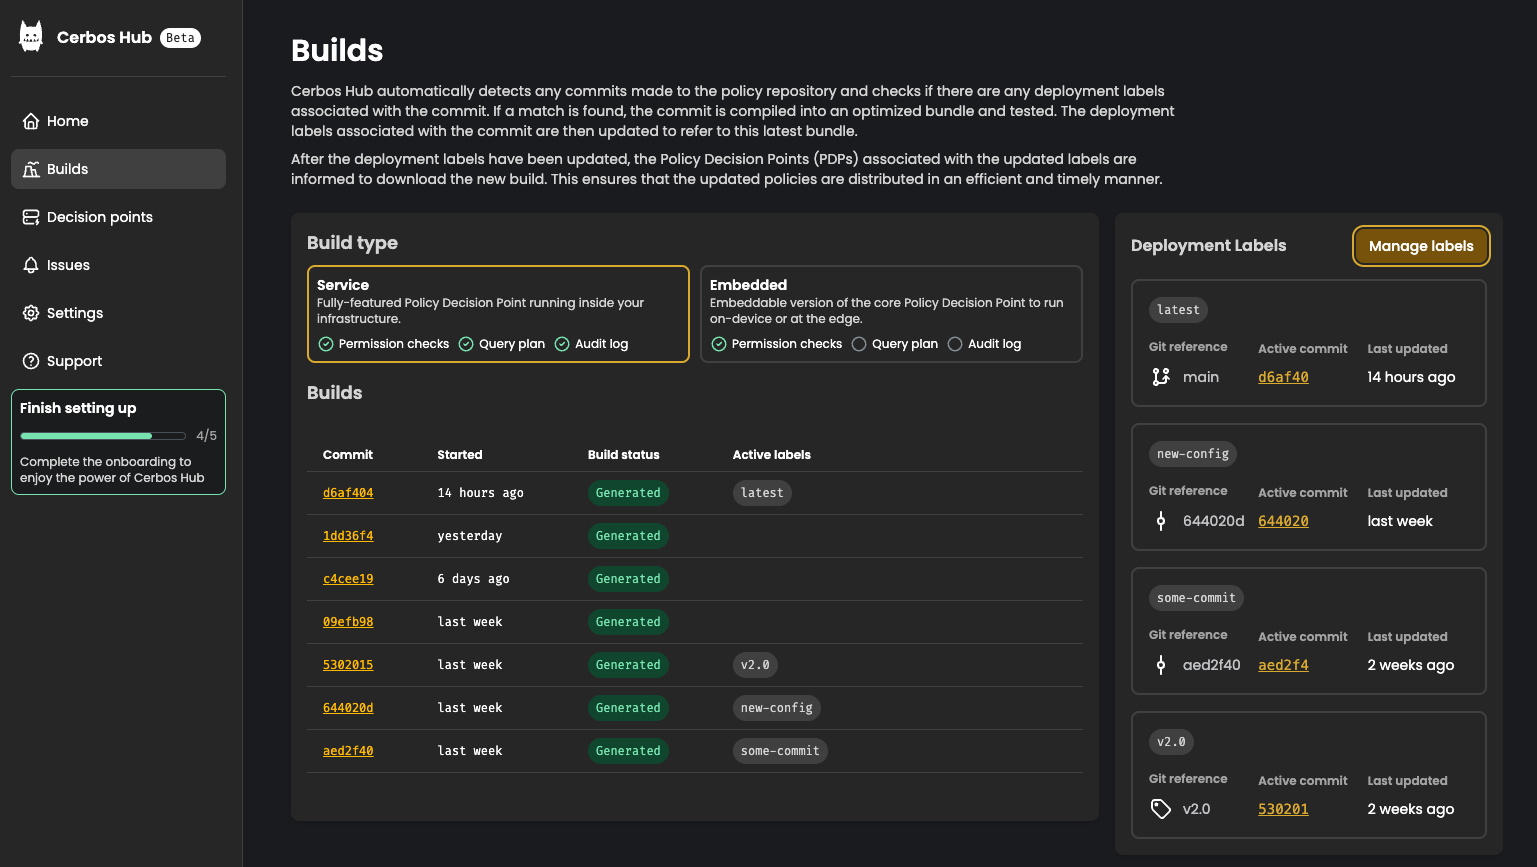This screenshot has height=867, width=1537.
Task: Go to Issues page
Action: (118, 265)
